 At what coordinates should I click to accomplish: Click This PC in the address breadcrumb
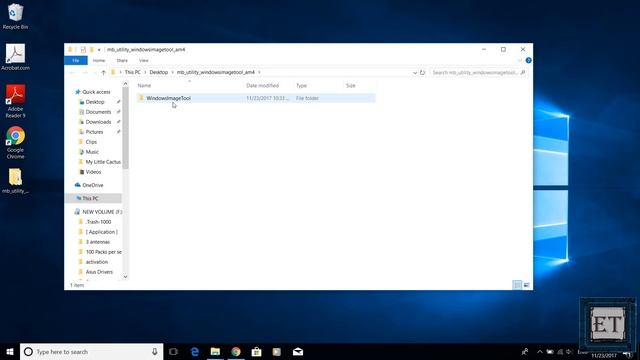point(133,72)
